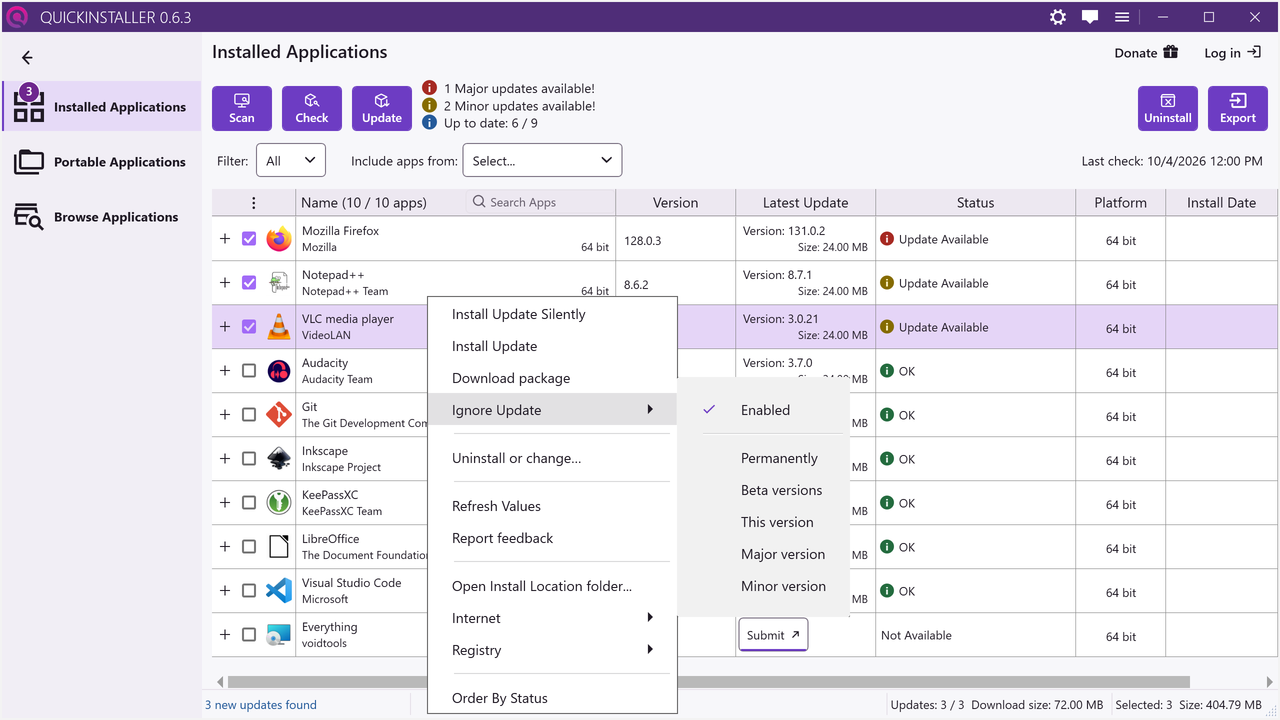The image size is (1280, 720).
Task: Click the Inkscape app icon
Action: 279,459
